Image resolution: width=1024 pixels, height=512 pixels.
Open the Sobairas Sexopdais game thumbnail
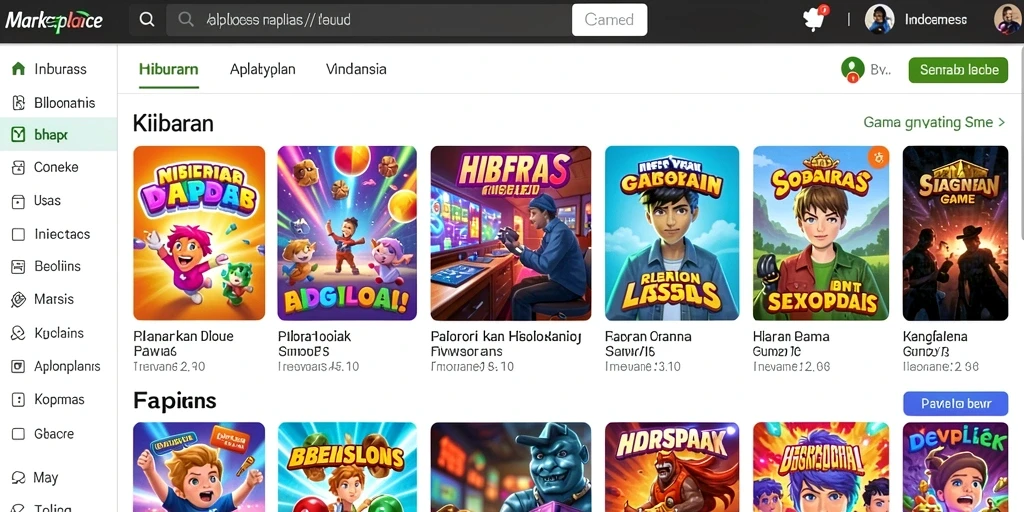(821, 233)
